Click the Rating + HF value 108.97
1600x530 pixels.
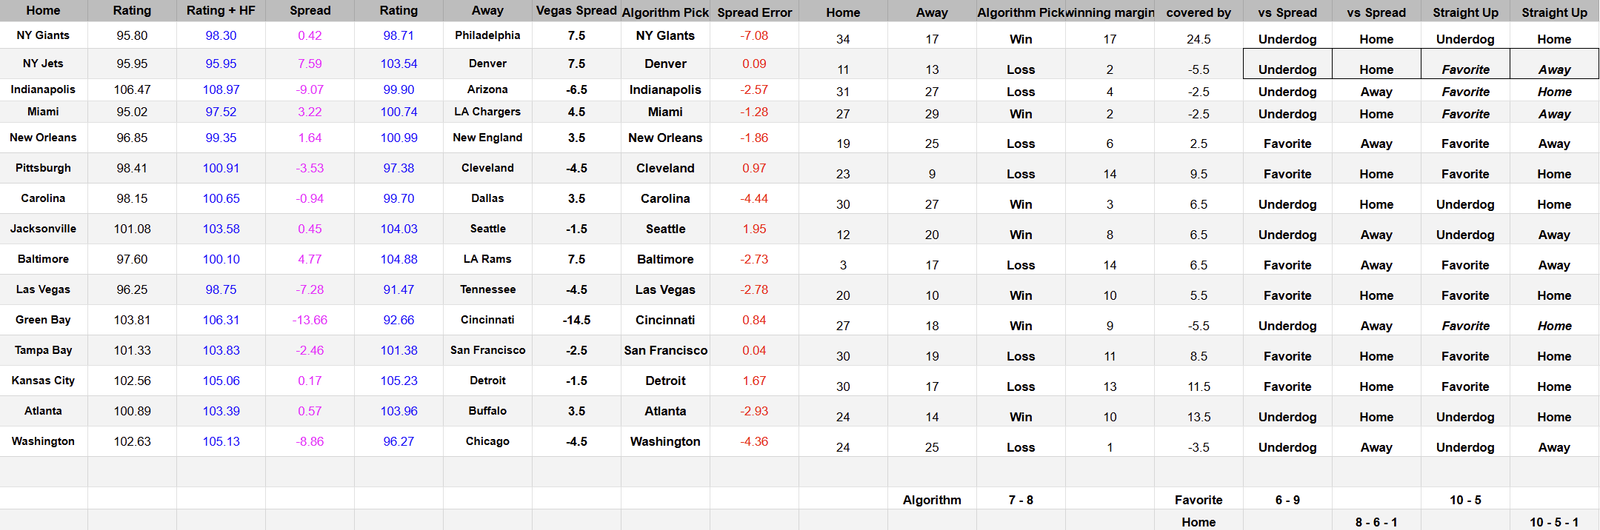[x=220, y=90]
